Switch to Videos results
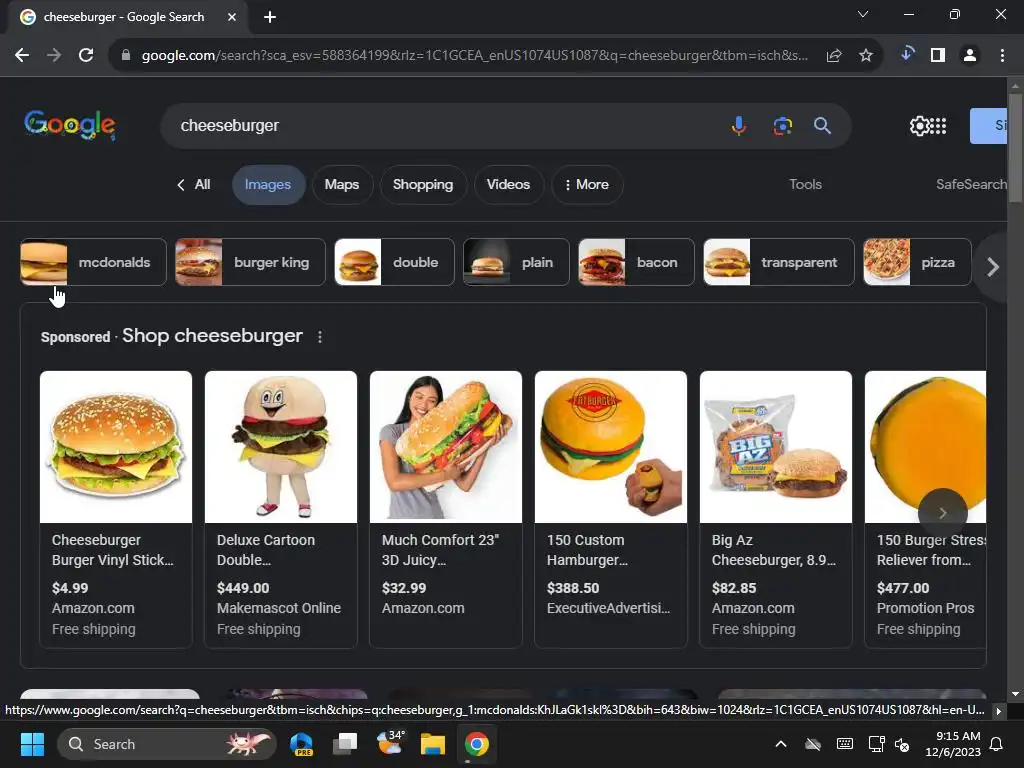Screen dimensions: 1024x768 coord(508,185)
